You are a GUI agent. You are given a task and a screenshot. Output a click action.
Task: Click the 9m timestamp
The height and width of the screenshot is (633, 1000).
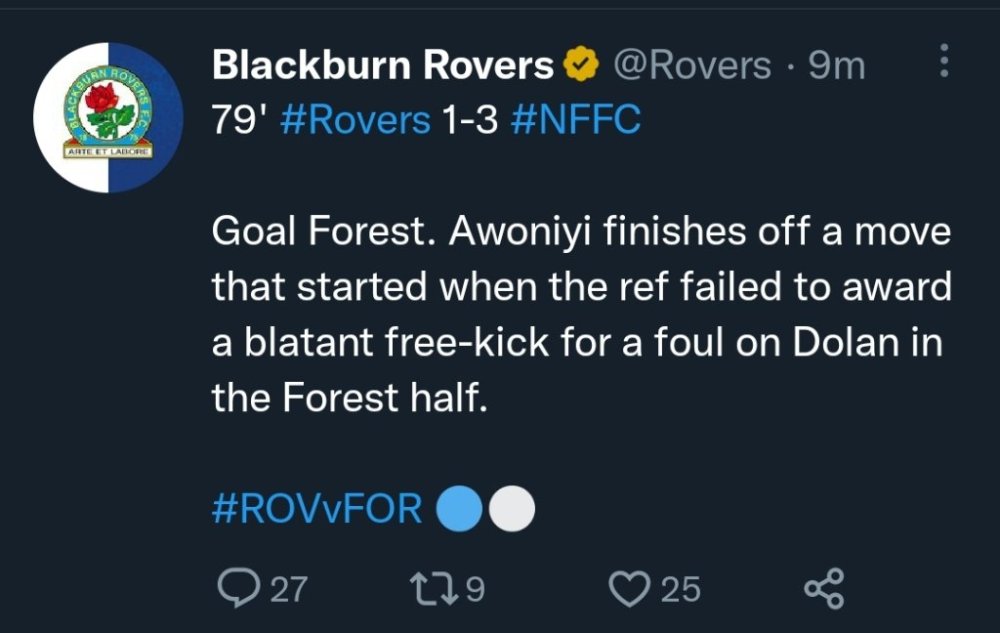tap(836, 66)
